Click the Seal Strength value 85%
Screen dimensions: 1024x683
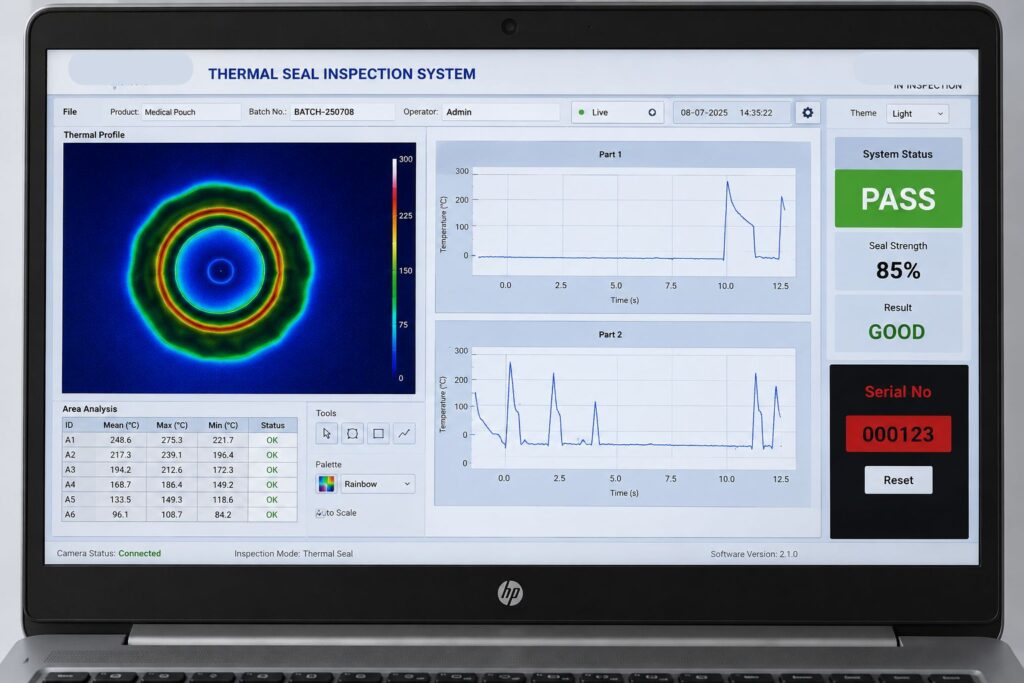[898, 270]
